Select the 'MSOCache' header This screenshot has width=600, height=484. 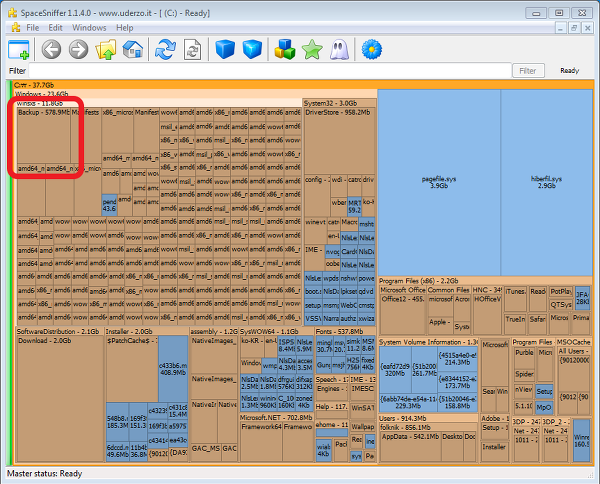pos(574,342)
